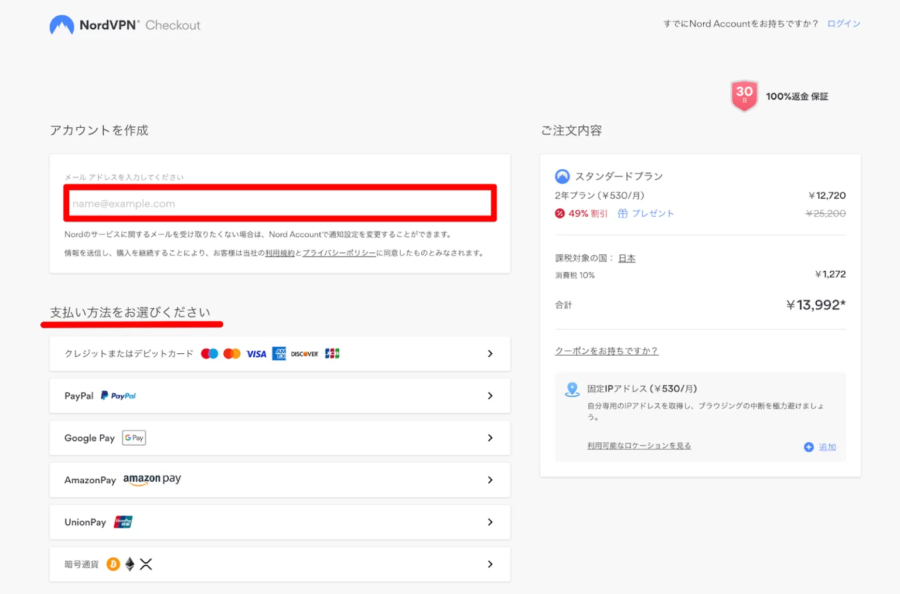
Task: Expand PayPal row chevron arrow
Action: click(x=490, y=395)
